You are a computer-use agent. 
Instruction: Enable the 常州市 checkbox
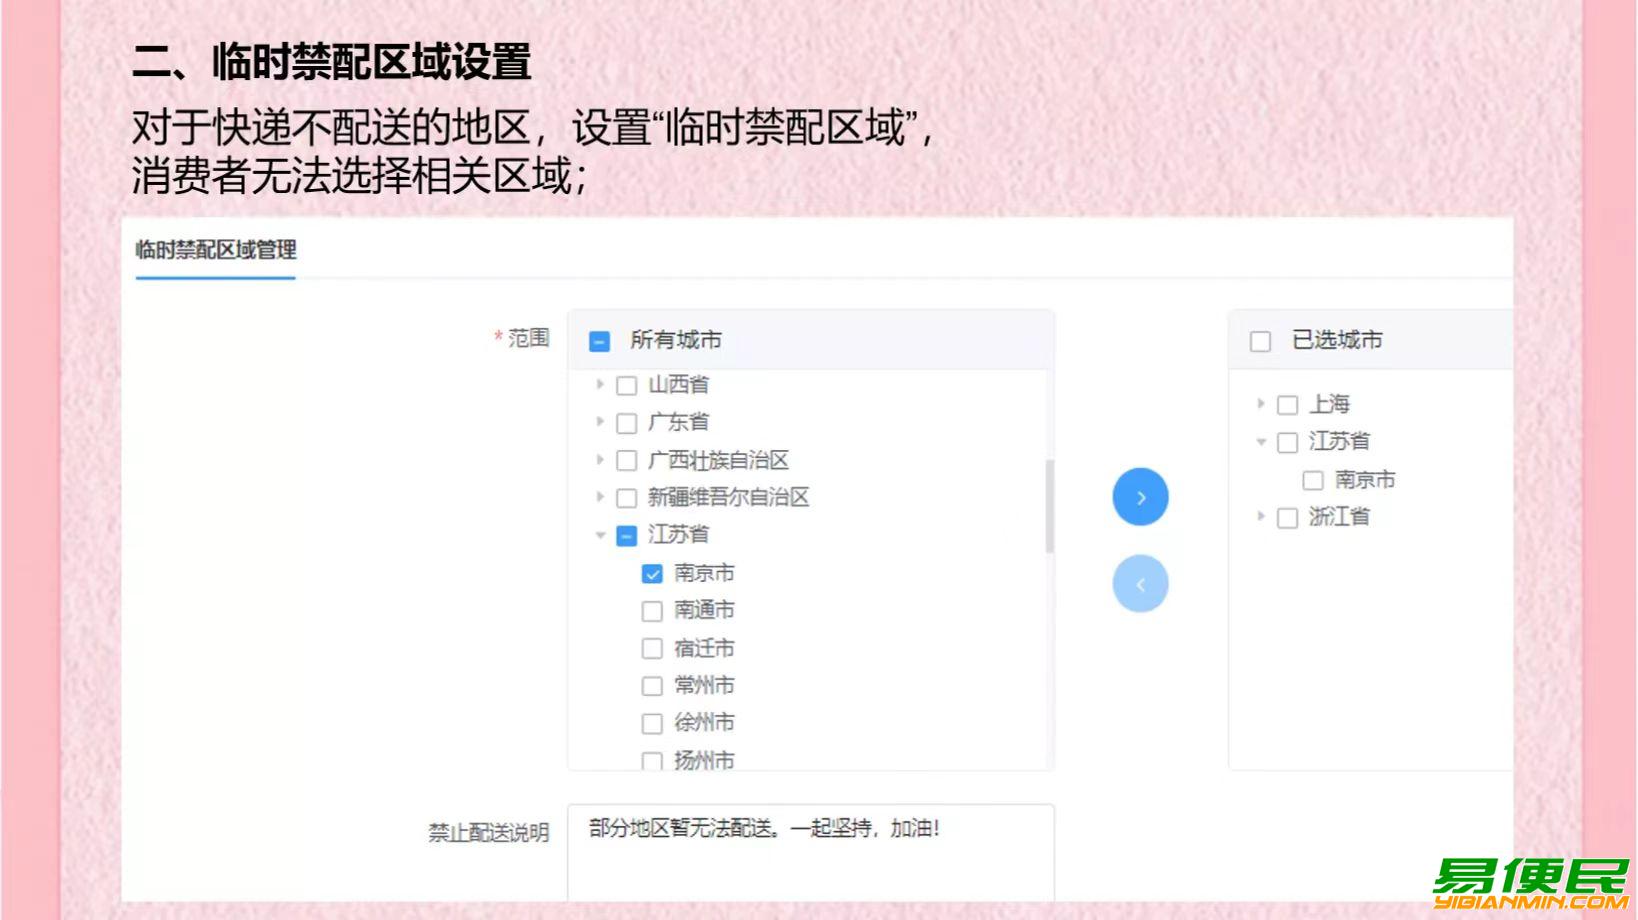(652, 686)
